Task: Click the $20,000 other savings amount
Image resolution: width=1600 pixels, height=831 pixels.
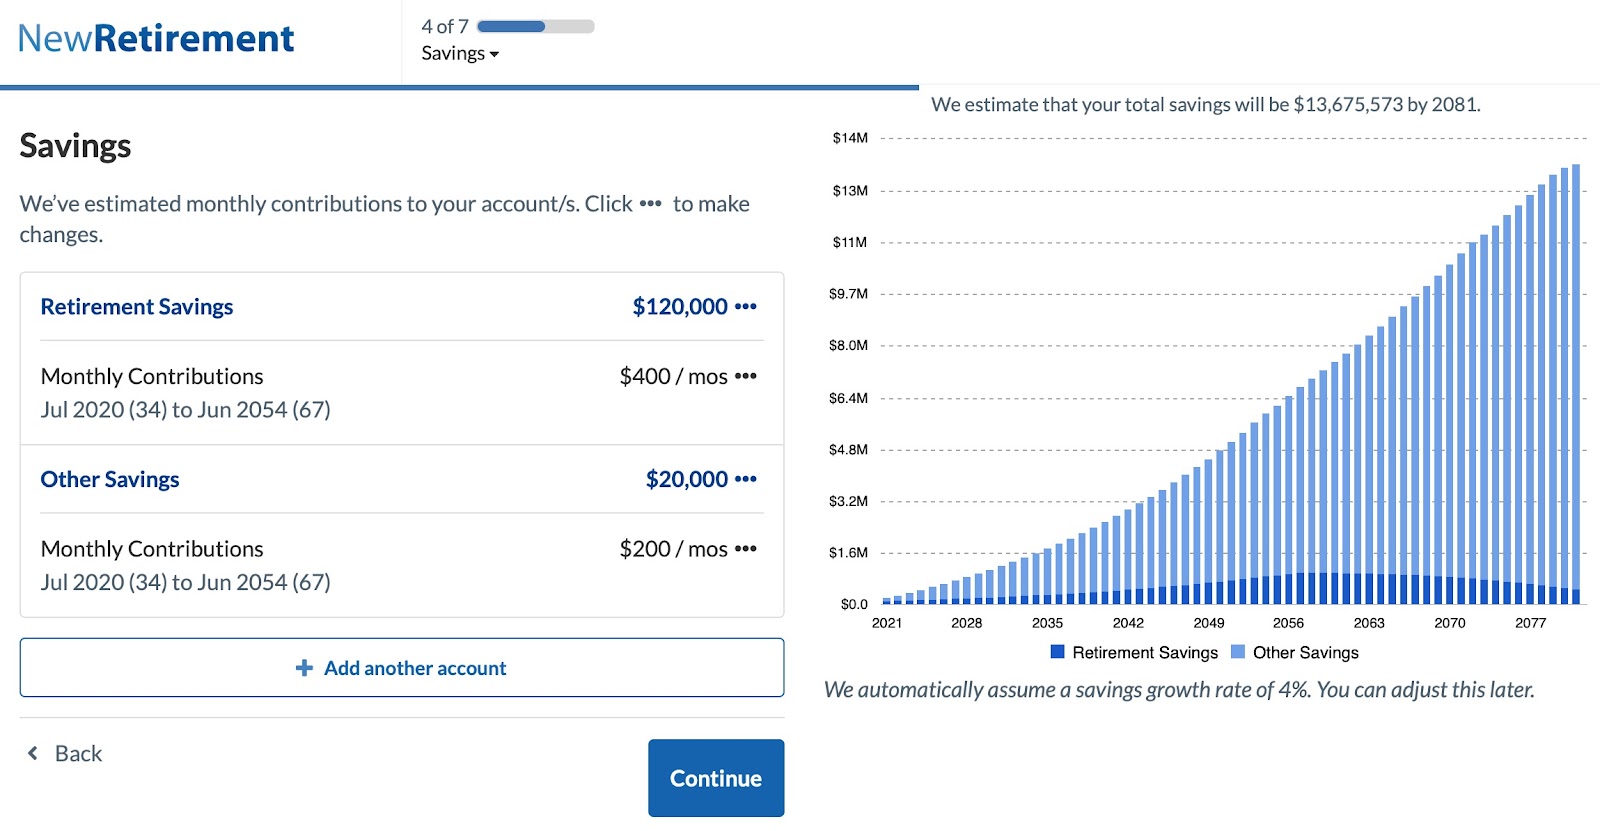Action: (687, 480)
